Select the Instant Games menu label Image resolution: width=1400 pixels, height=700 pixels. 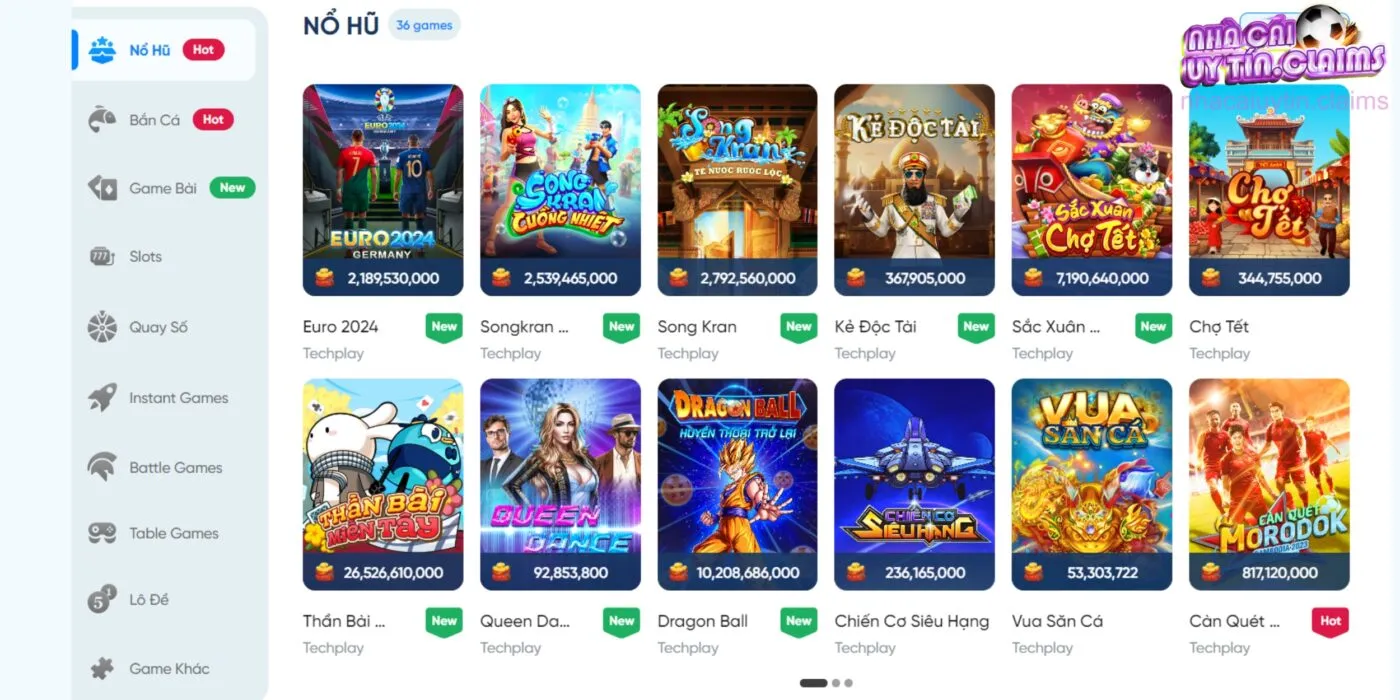point(179,397)
